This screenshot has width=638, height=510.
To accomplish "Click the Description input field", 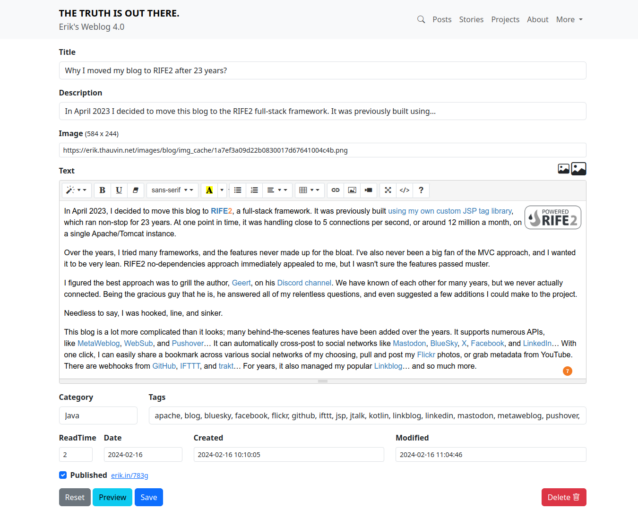I will (322, 111).
